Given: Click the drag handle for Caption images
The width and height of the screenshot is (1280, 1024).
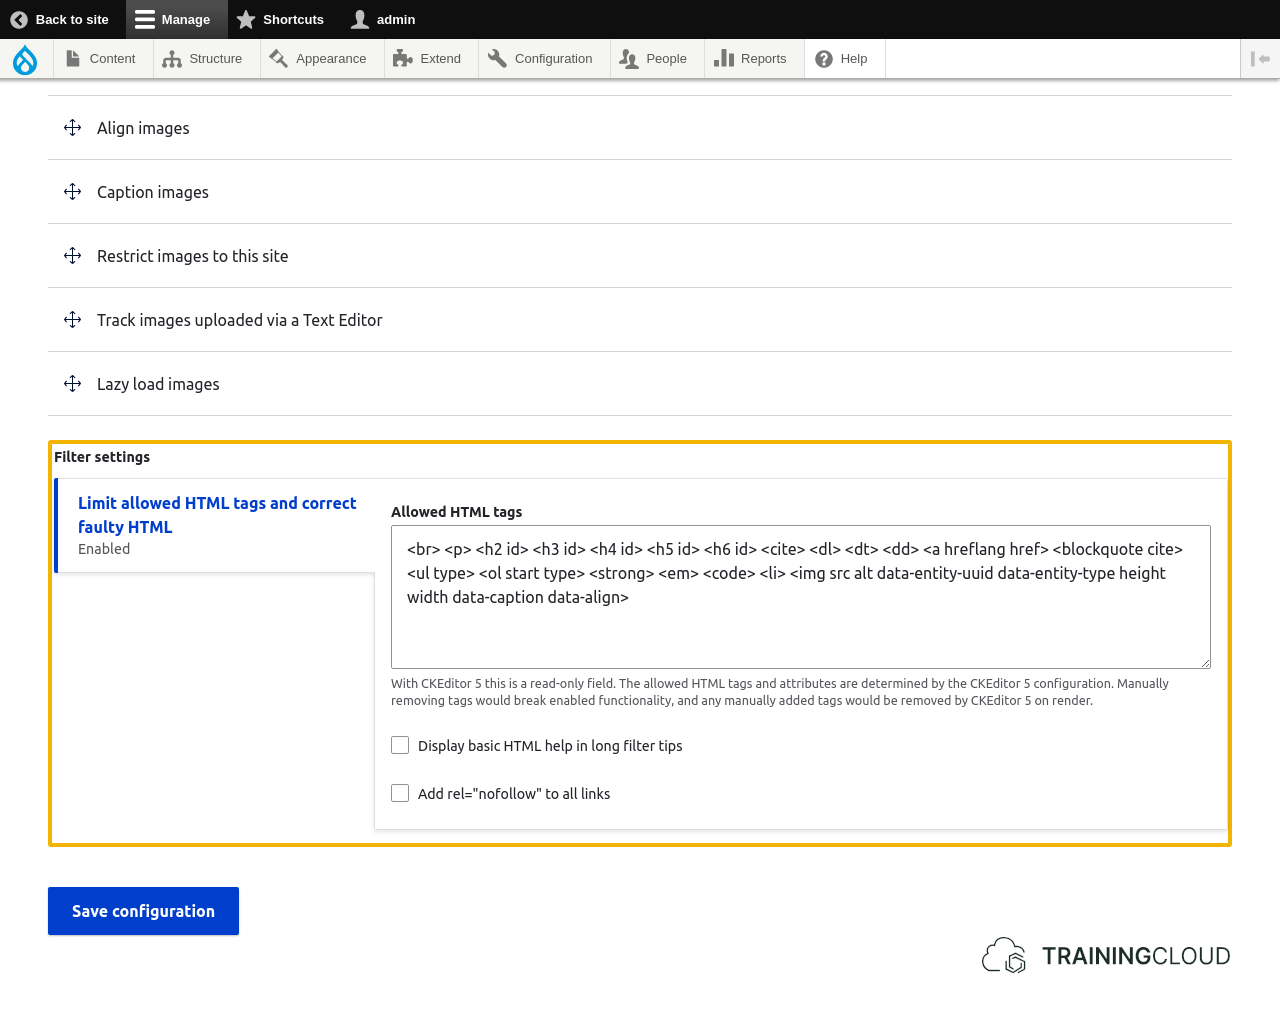Looking at the screenshot, I should (72, 192).
